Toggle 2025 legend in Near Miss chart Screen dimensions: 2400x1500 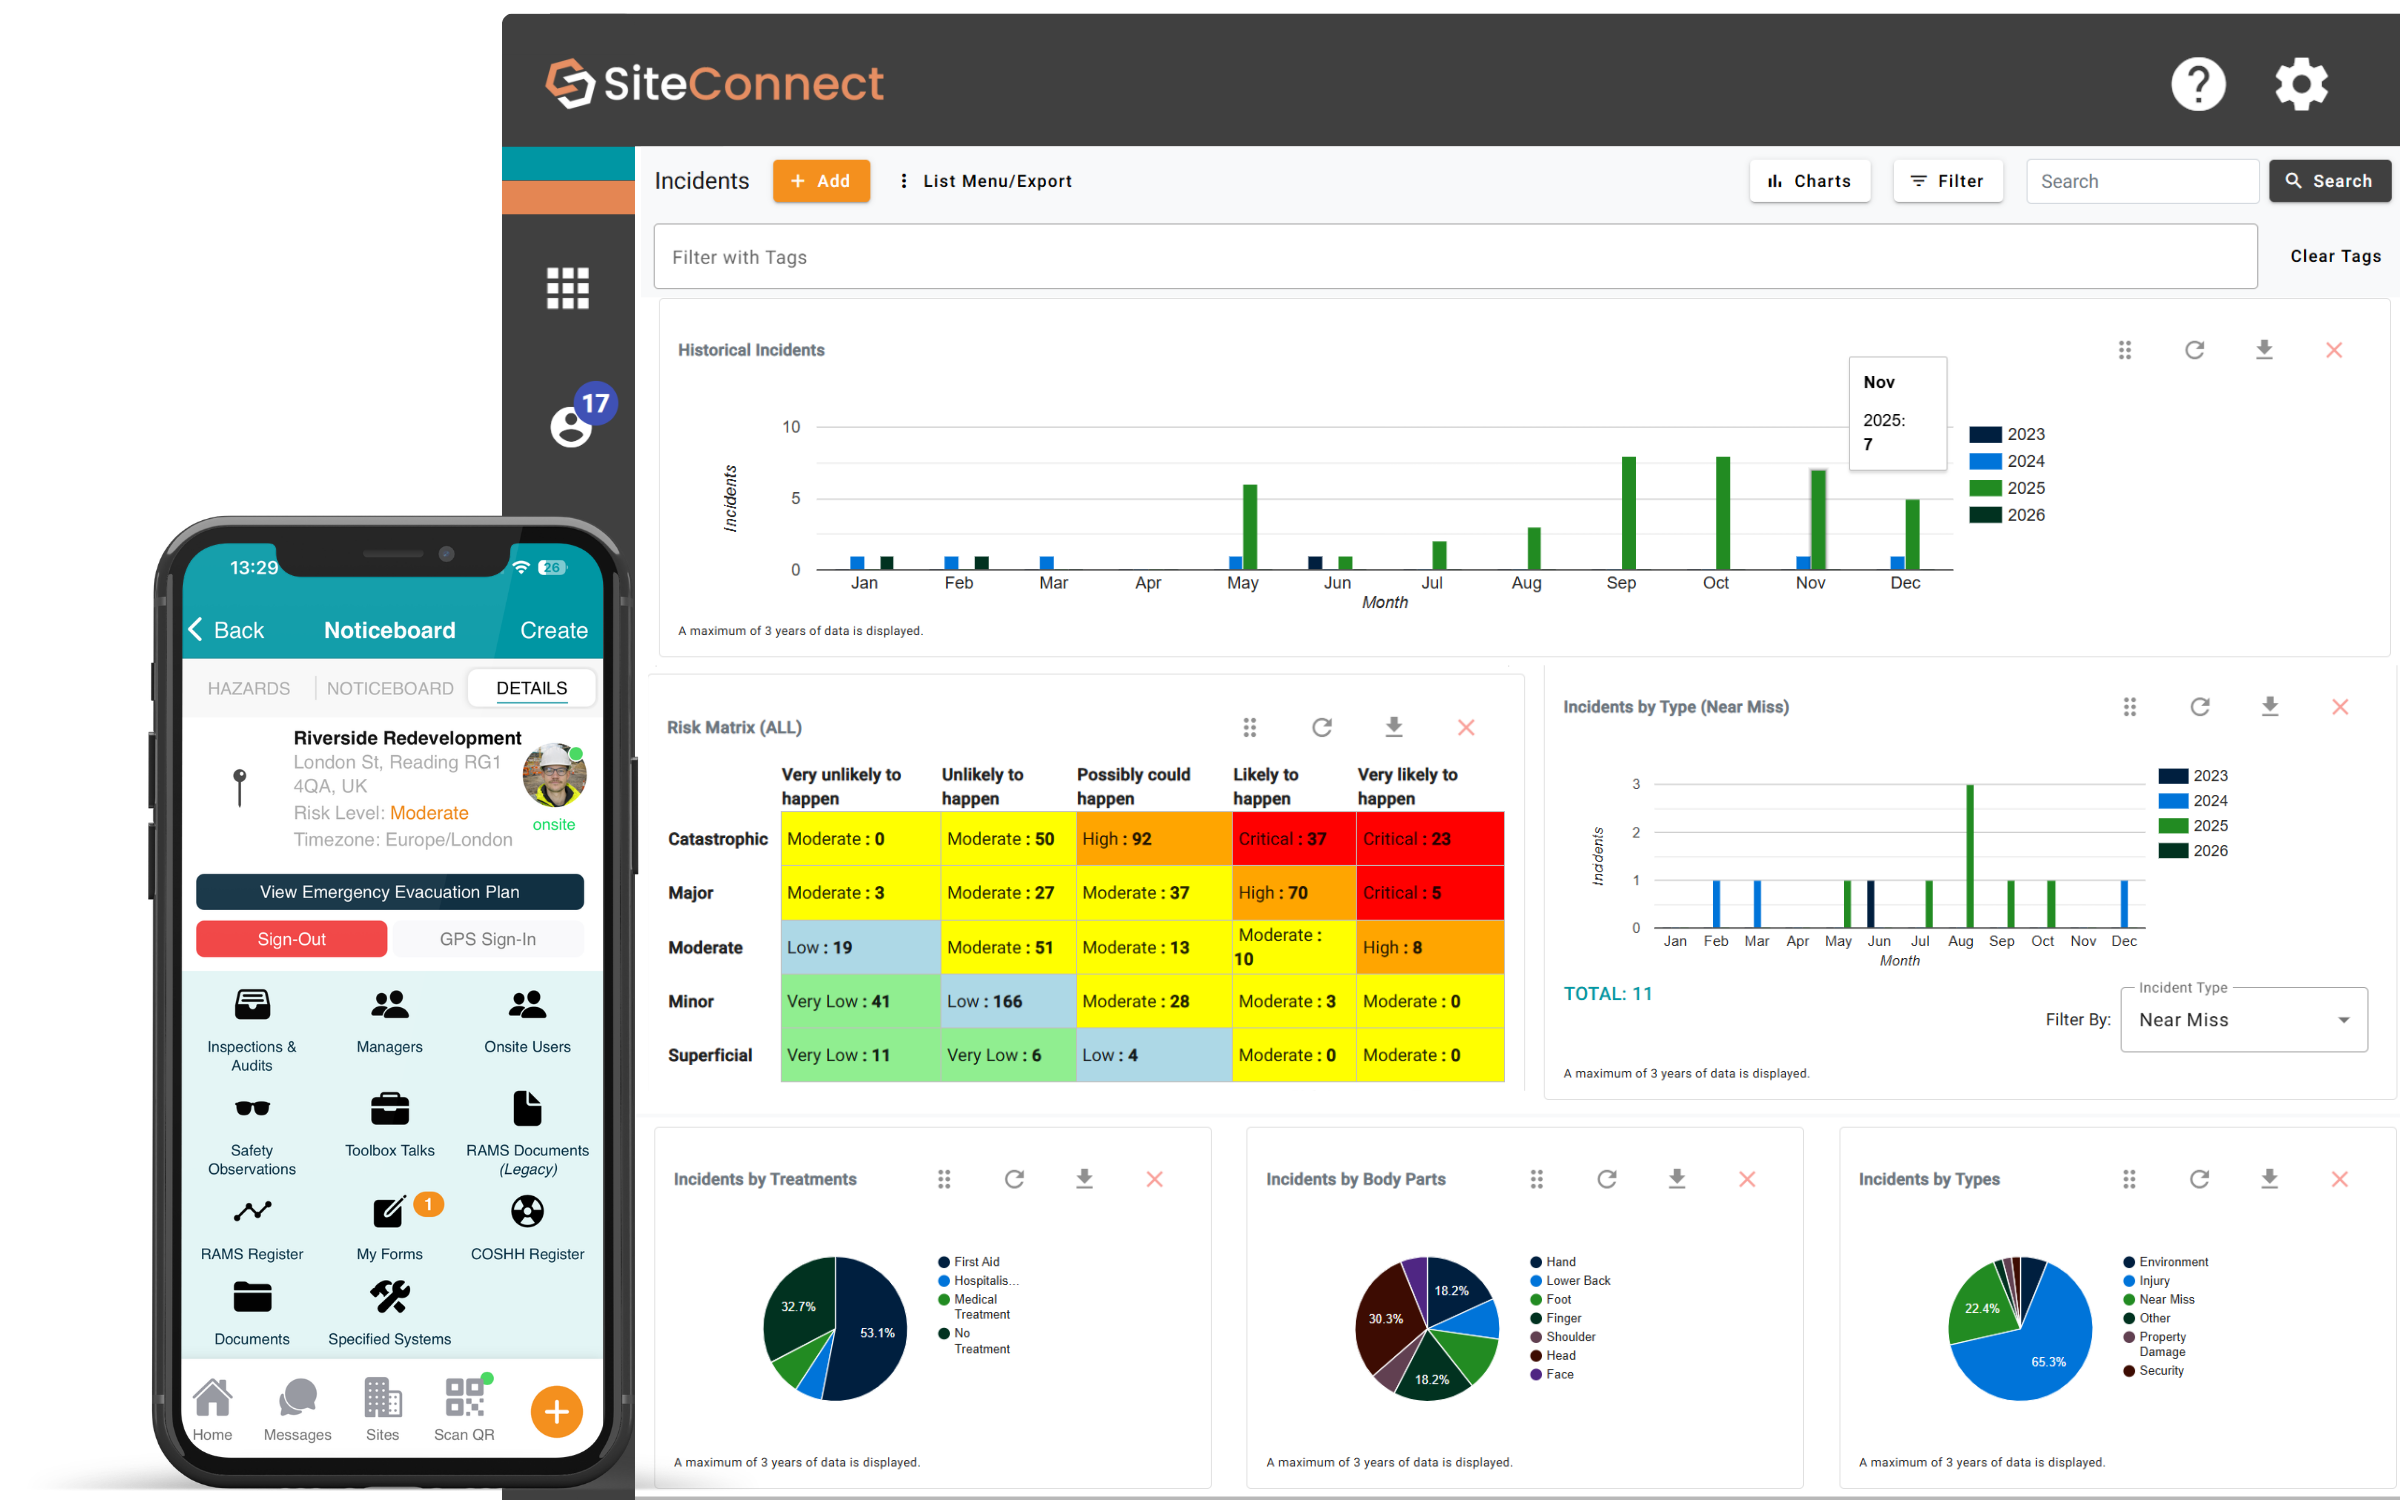(x=2192, y=826)
